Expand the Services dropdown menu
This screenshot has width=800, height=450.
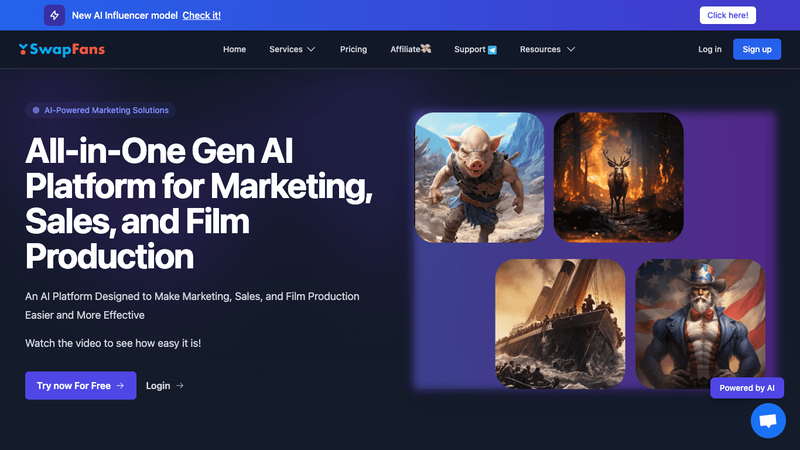(x=292, y=49)
